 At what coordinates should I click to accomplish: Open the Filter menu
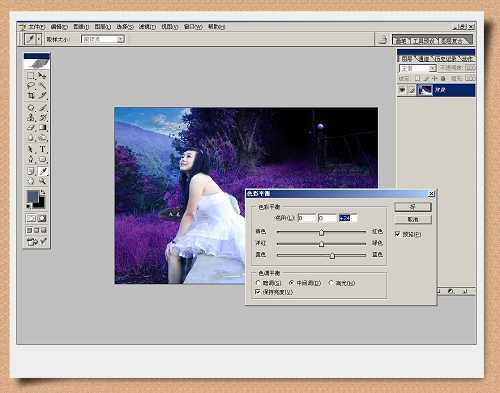147,27
